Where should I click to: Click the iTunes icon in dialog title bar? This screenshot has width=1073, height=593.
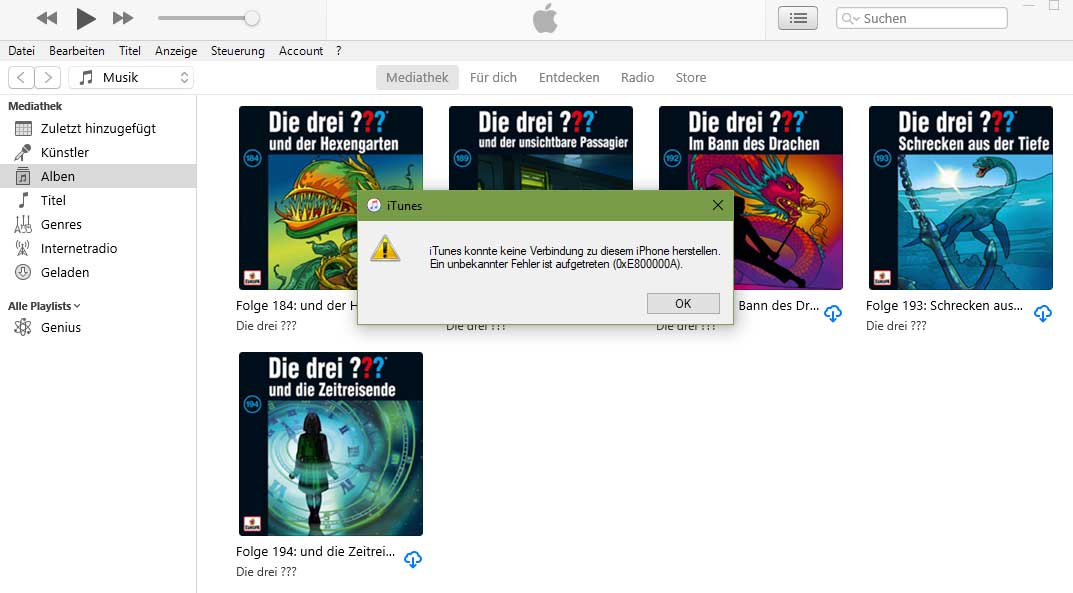[x=374, y=205]
